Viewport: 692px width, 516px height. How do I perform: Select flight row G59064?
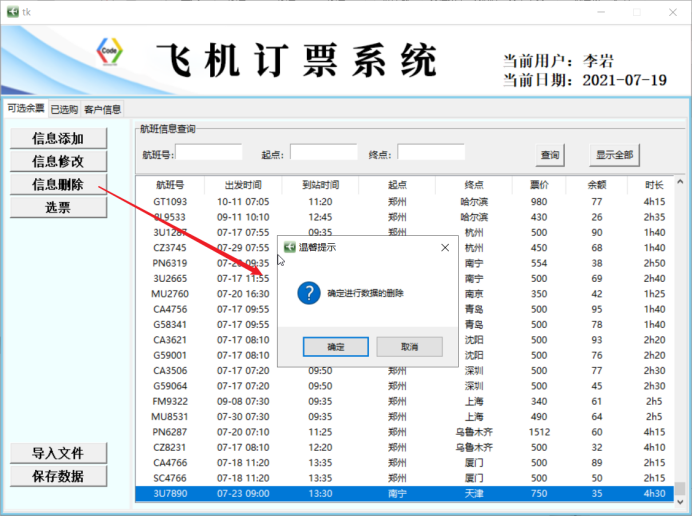click(405, 386)
